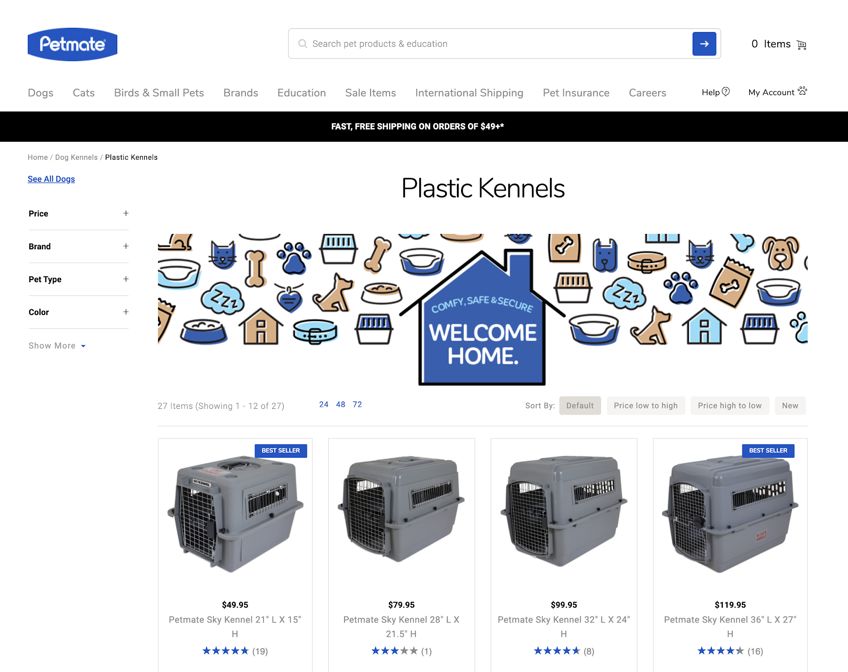
Task: Click the $119.95 price
Action: tap(730, 604)
